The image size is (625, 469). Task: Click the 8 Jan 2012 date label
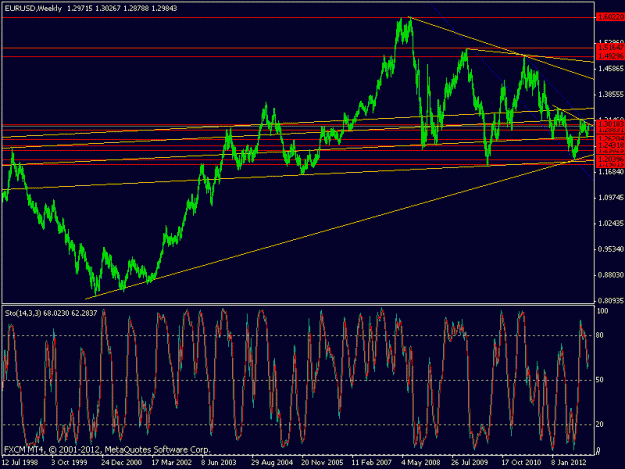click(569, 462)
